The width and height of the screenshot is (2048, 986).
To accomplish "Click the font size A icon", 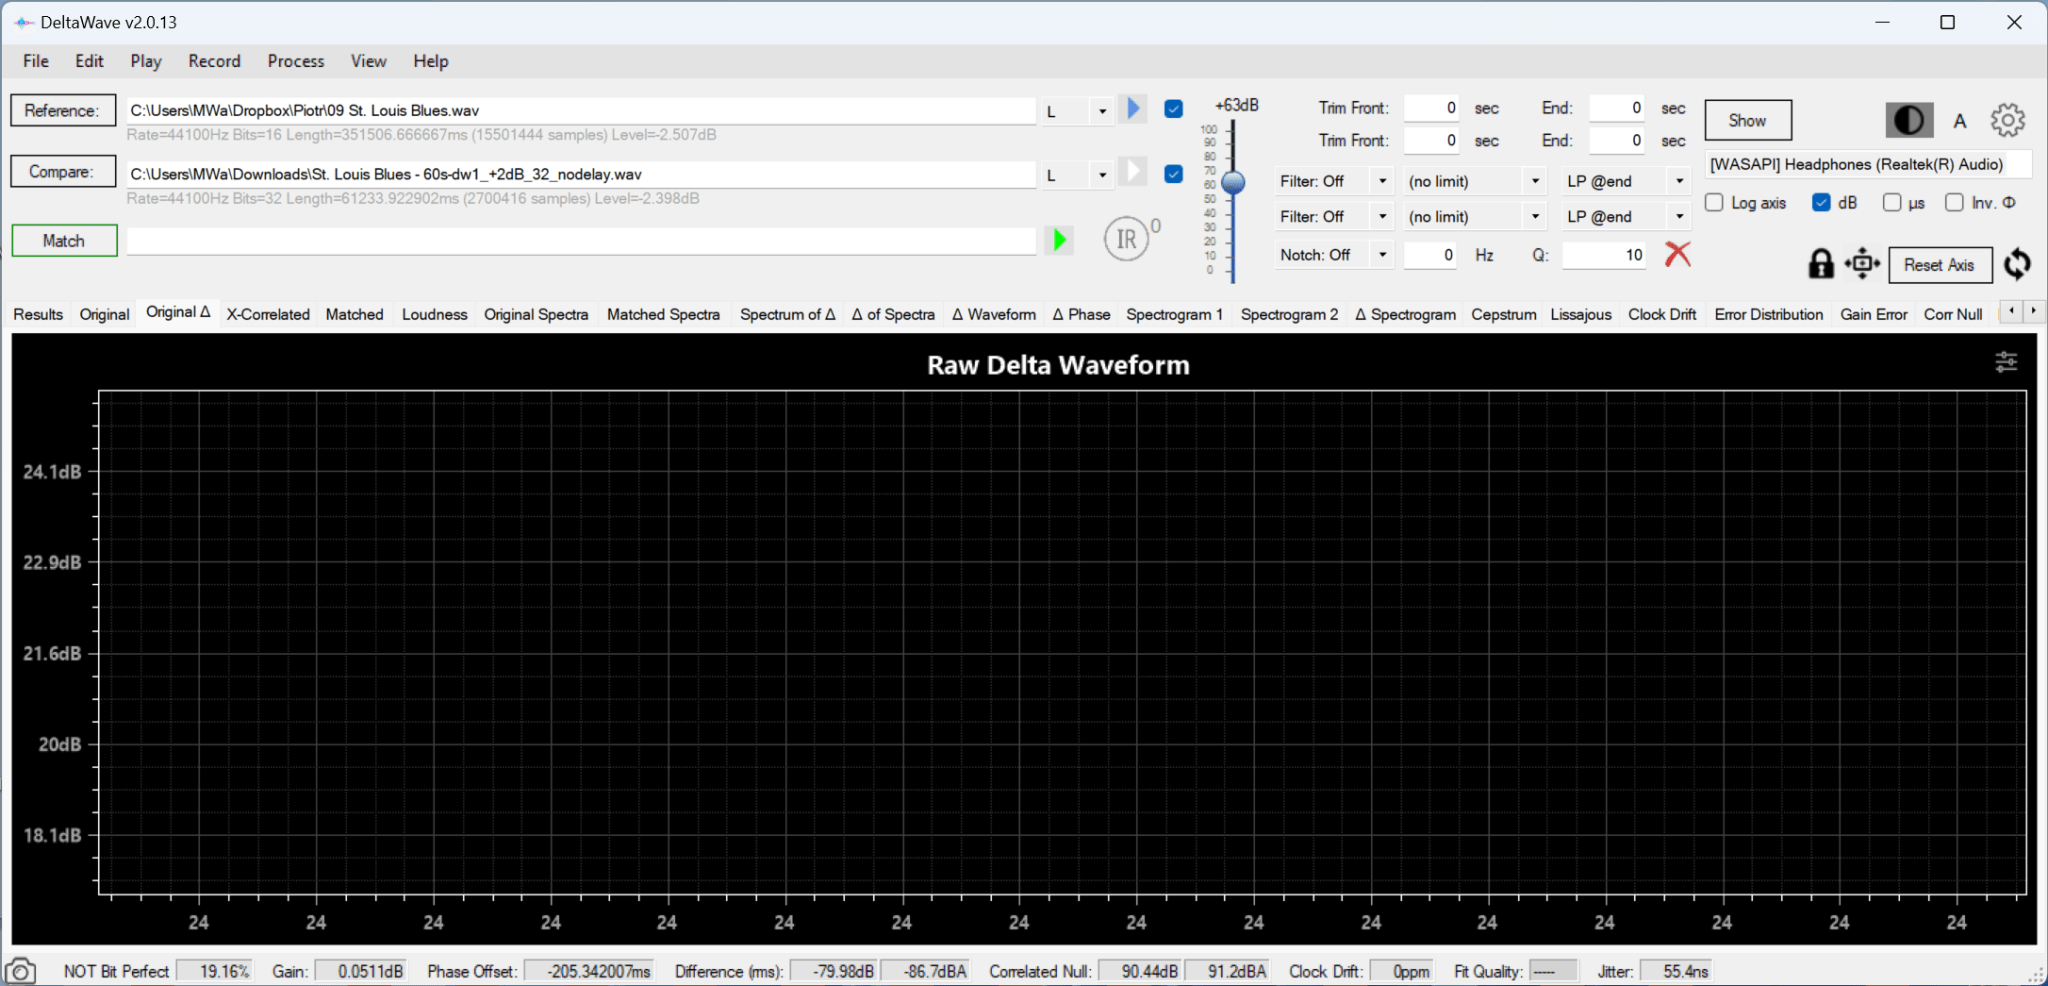I will 1960,121.
